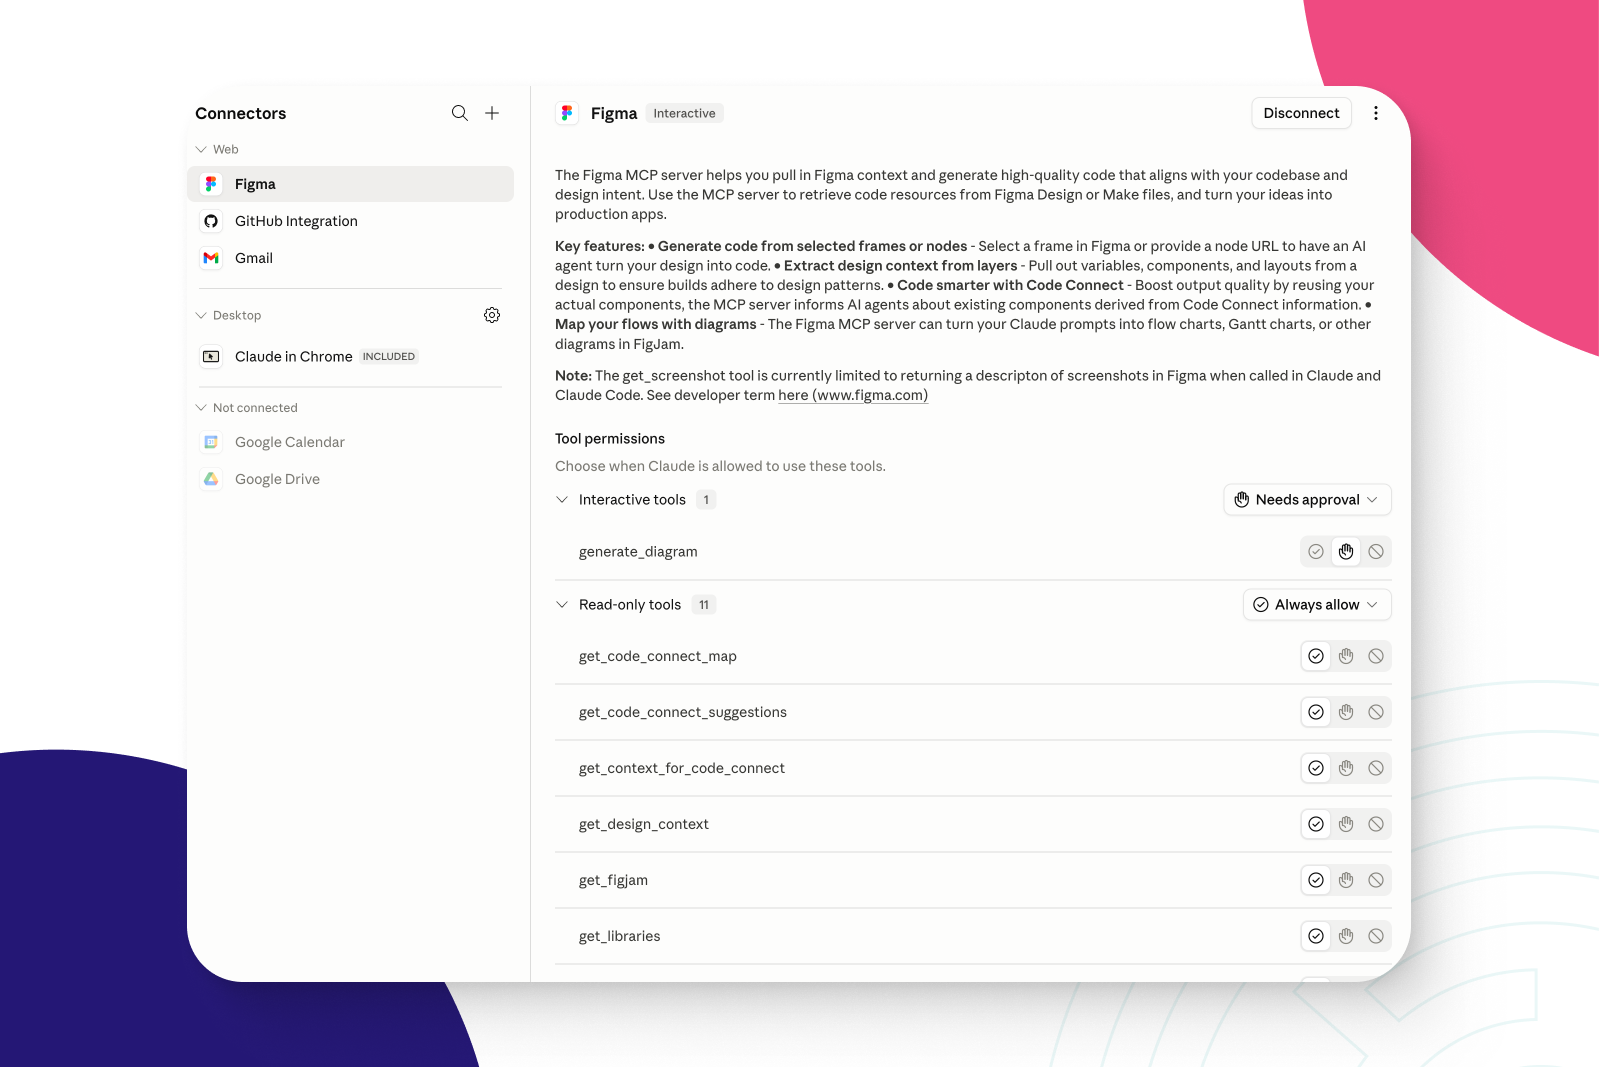Click the Tool permissions heading

pyautogui.click(x=610, y=439)
